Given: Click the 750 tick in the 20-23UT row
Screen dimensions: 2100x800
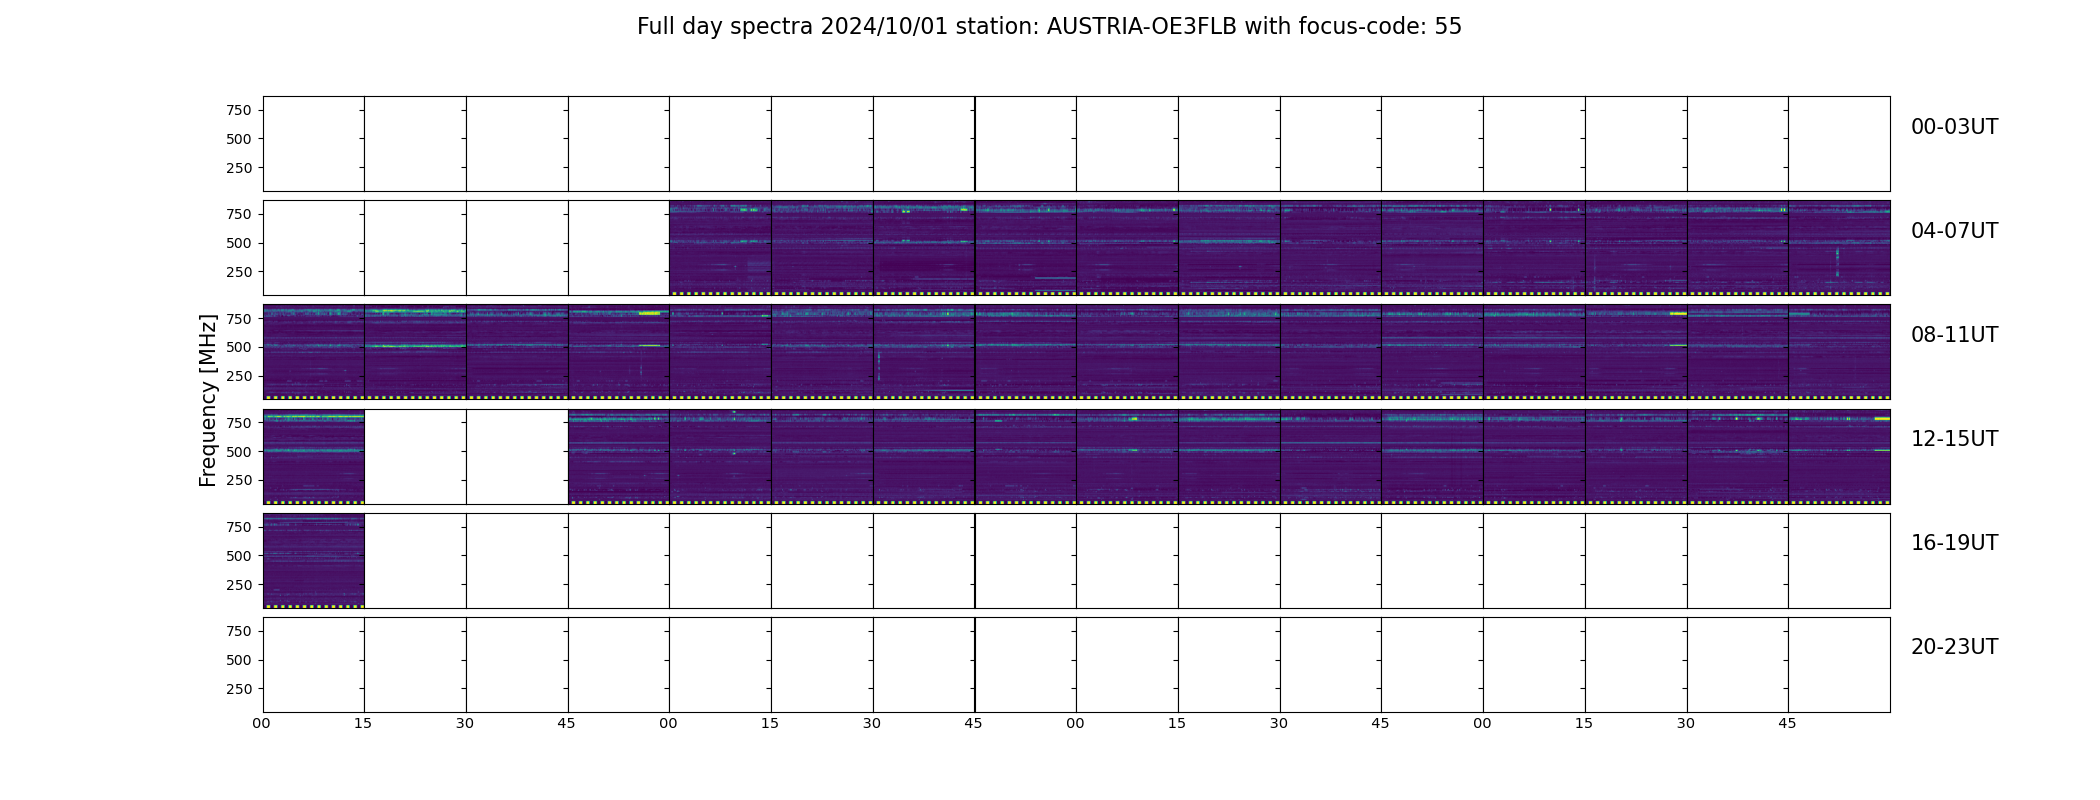Looking at the screenshot, I should tap(239, 631).
